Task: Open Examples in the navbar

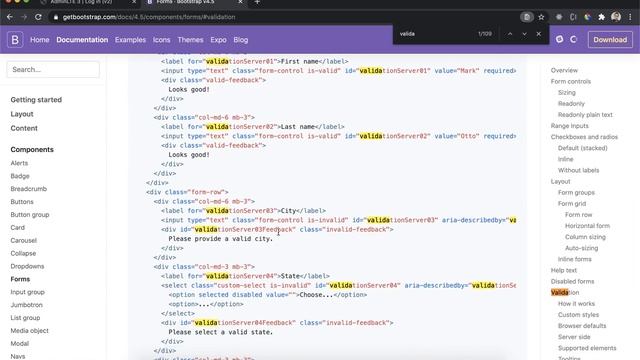Action: click(x=130, y=40)
